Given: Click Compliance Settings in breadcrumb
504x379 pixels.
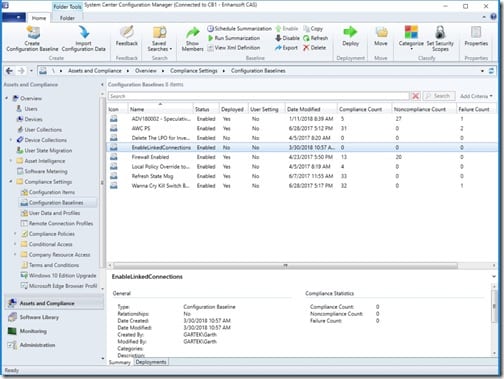Looking at the screenshot, I should 194,71.
